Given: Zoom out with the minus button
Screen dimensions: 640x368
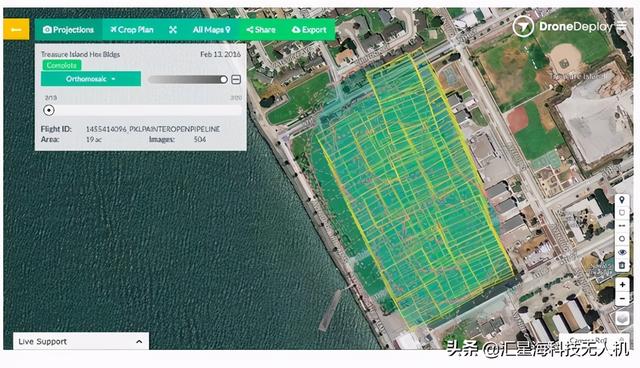Looking at the screenshot, I should [x=622, y=299].
